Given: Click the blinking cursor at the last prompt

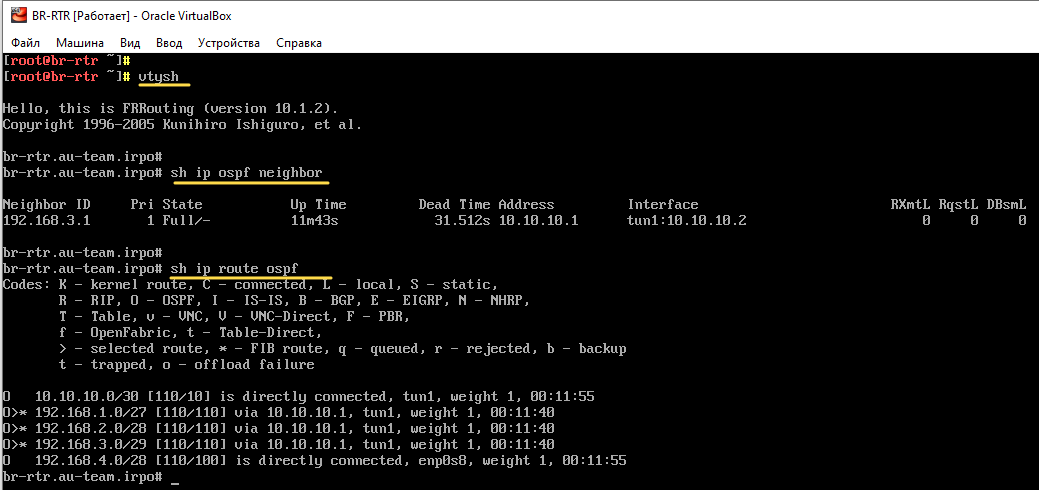Looking at the screenshot, I should point(175,477).
